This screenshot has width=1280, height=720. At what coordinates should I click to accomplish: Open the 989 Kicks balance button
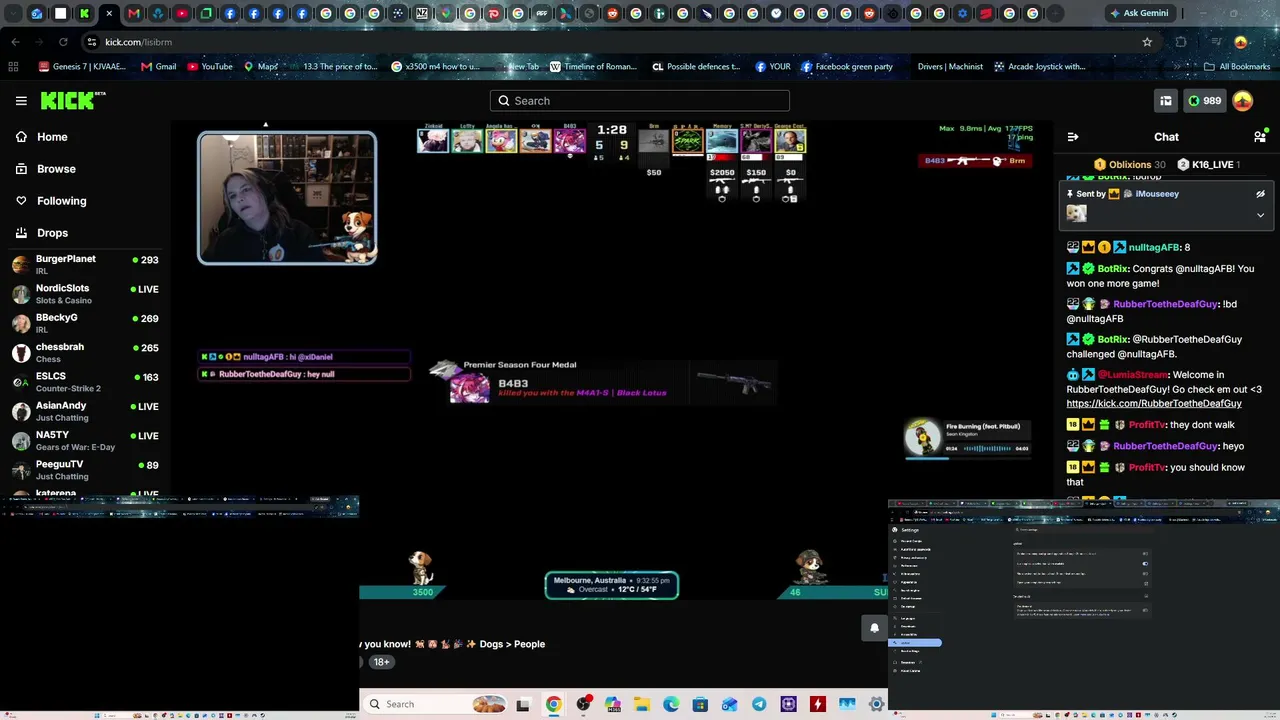(x=1204, y=101)
